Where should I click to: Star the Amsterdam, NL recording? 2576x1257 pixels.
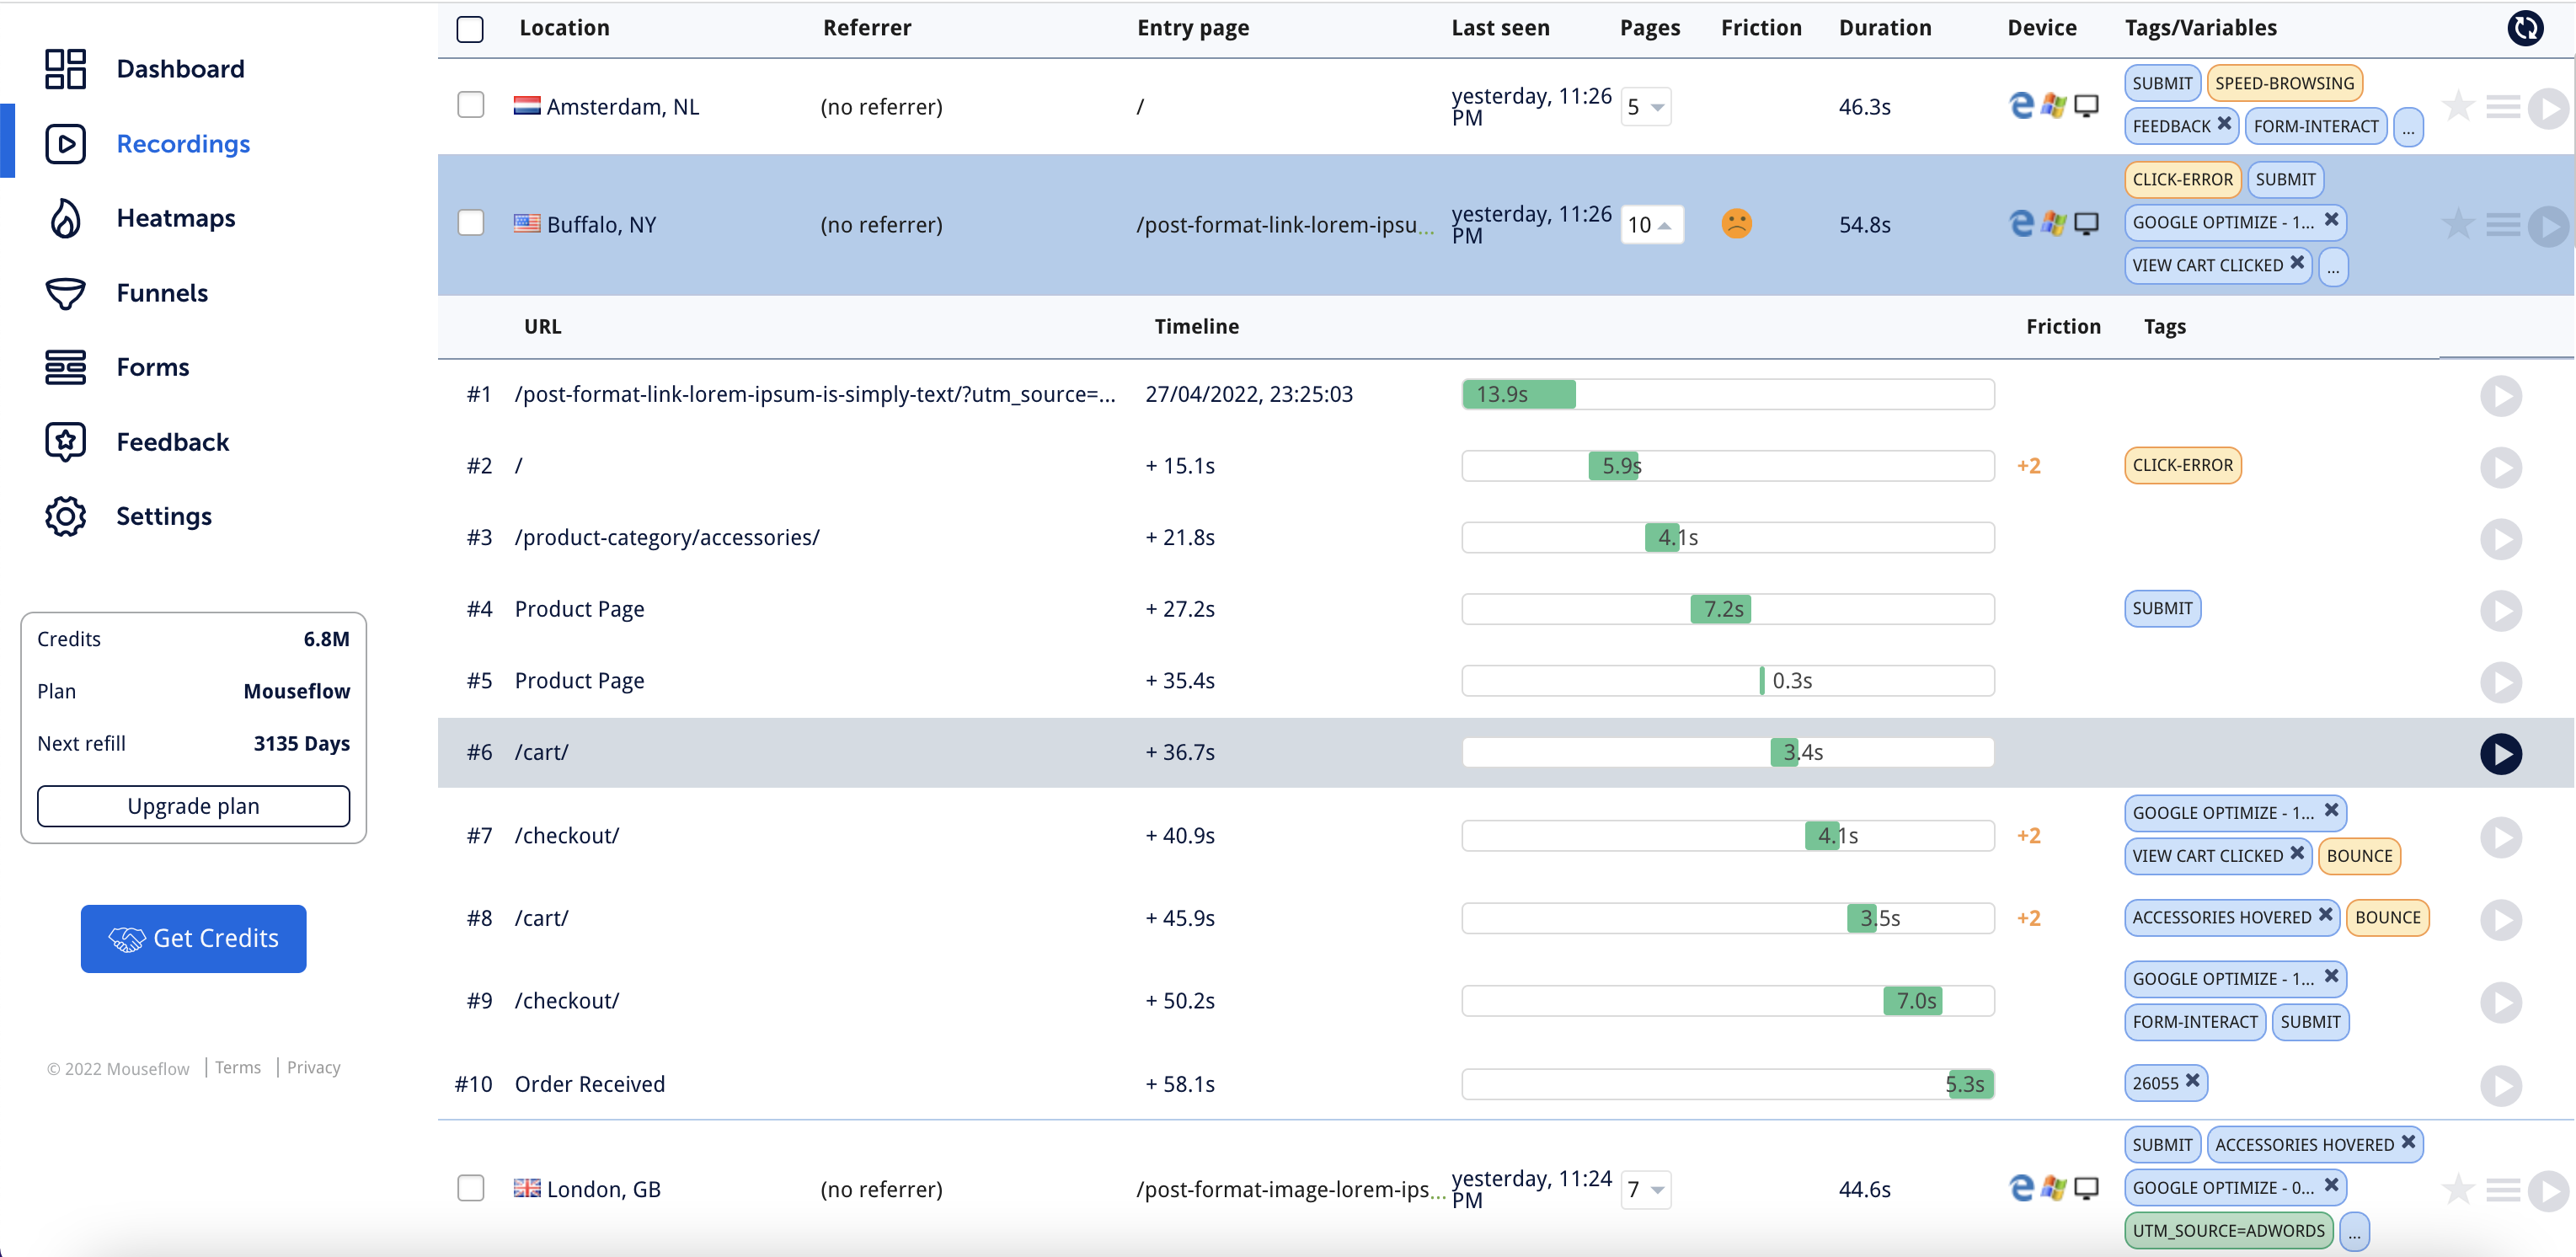point(2457,106)
